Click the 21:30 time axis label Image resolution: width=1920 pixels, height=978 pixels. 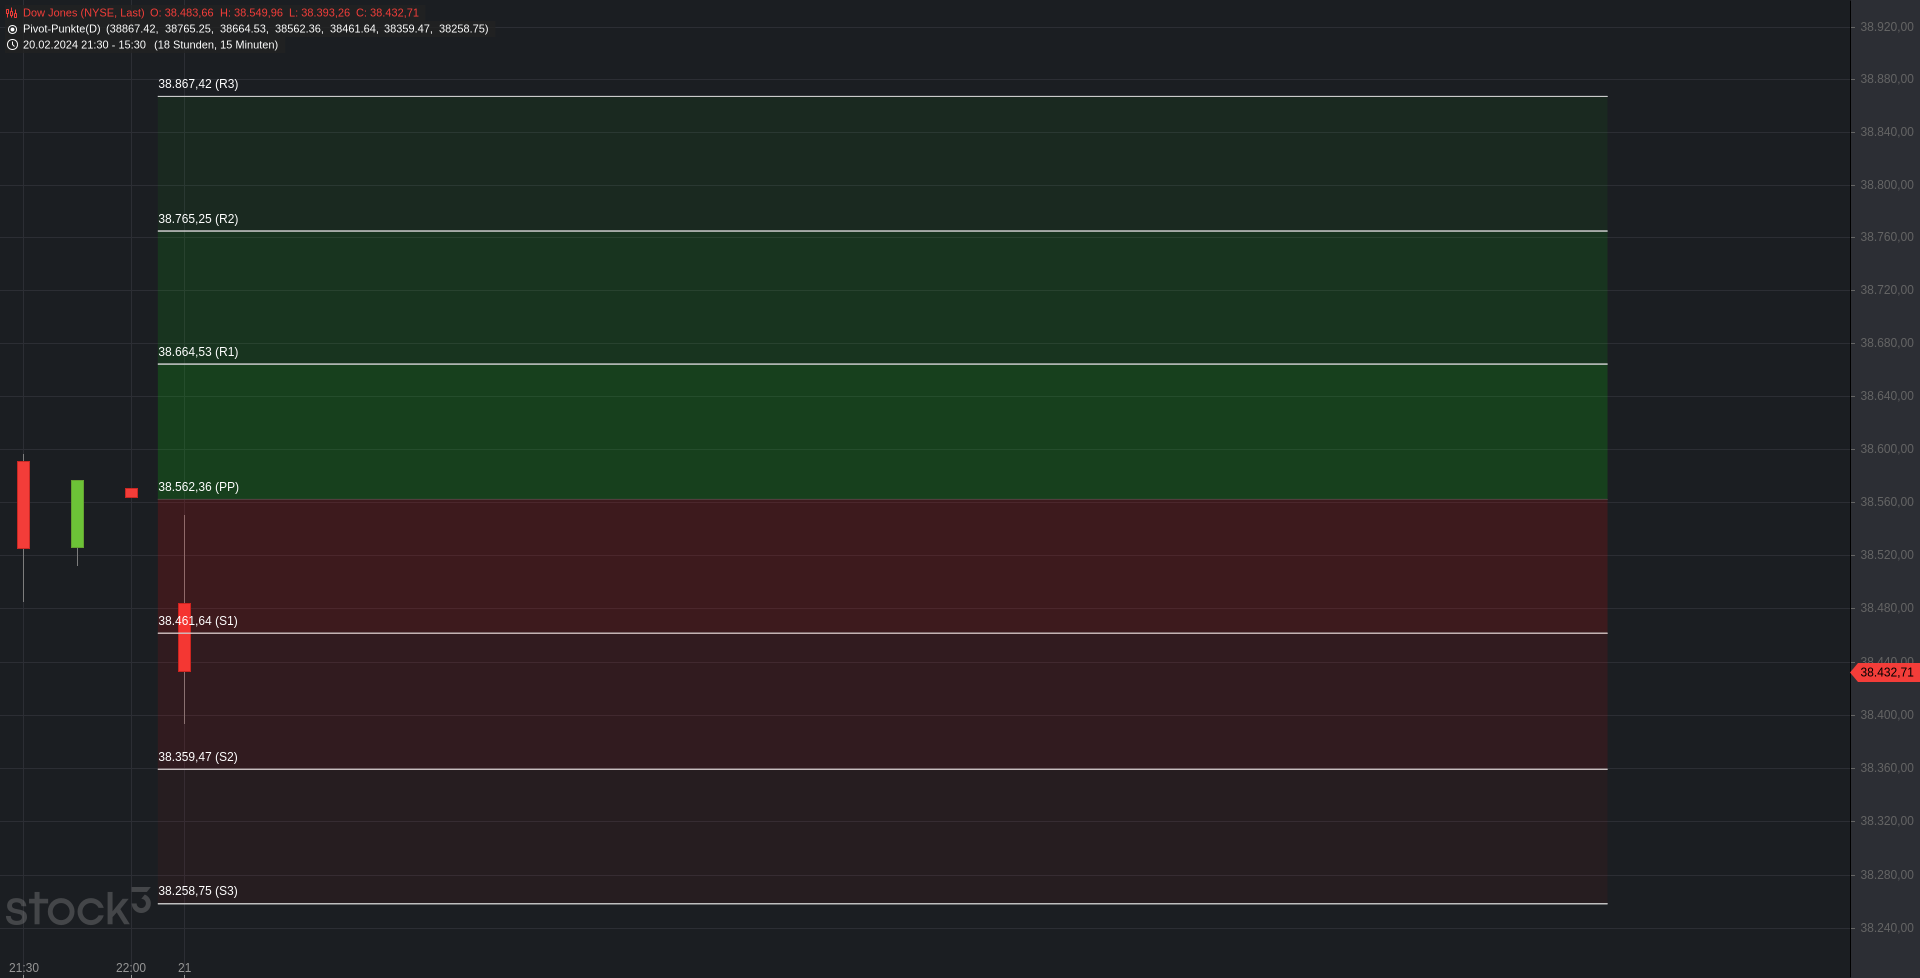click(x=24, y=968)
